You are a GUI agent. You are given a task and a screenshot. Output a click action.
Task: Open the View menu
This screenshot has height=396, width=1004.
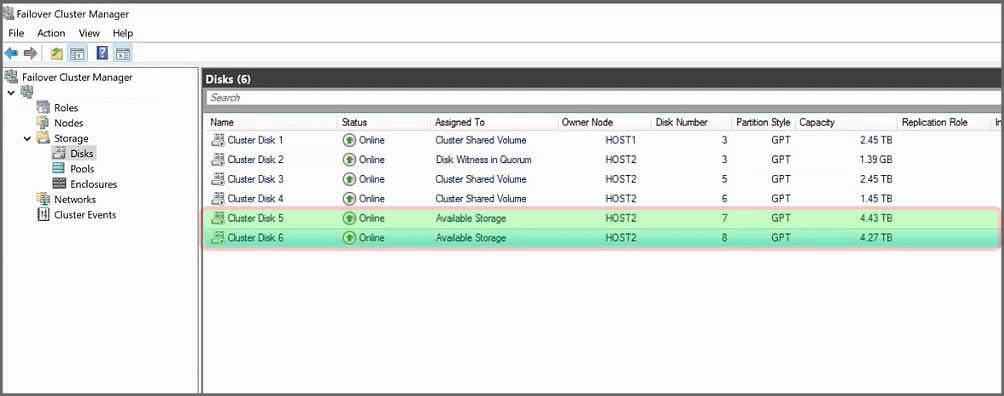89,33
